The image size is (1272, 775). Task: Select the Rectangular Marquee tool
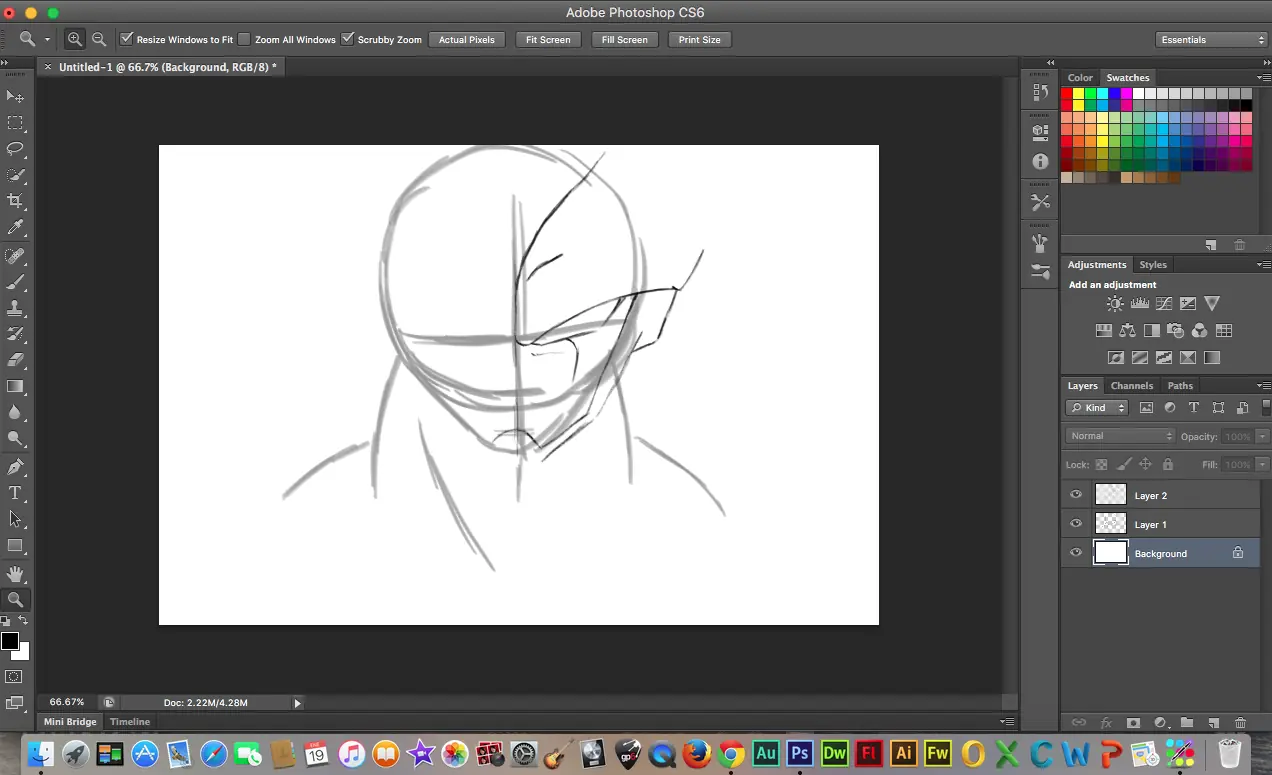pyautogui.click(x=16, y=123)
